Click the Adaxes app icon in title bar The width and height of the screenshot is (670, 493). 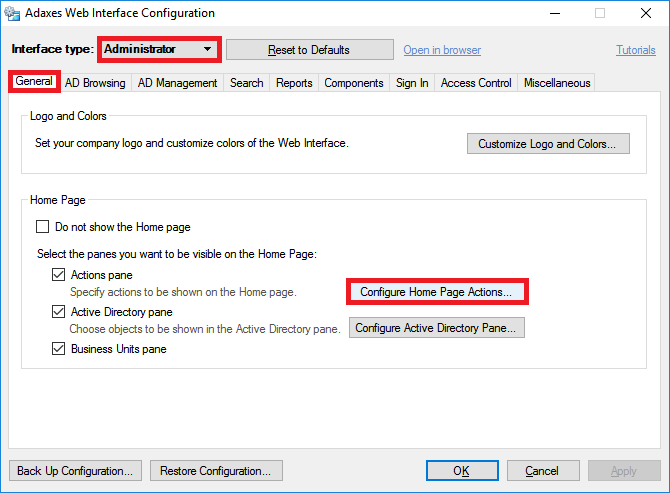12,13
